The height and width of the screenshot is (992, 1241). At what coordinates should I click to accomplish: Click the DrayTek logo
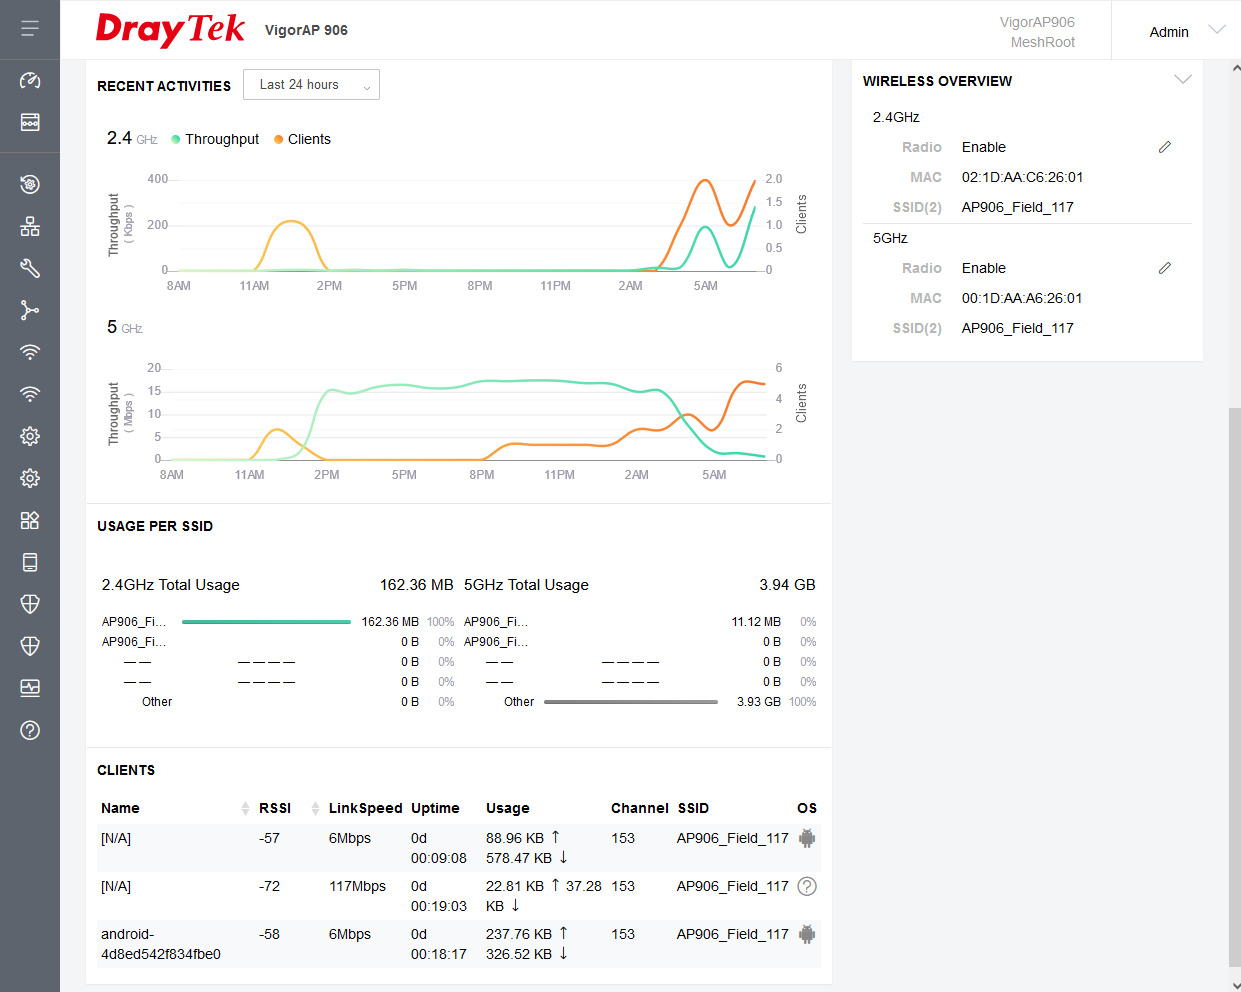pos(170,29)
